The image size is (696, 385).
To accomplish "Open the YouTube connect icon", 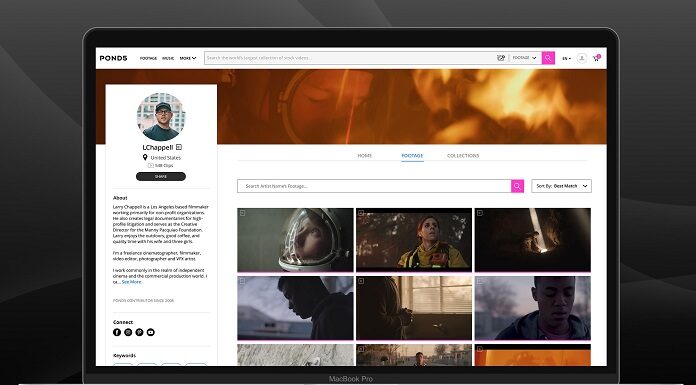I will 151,332.
